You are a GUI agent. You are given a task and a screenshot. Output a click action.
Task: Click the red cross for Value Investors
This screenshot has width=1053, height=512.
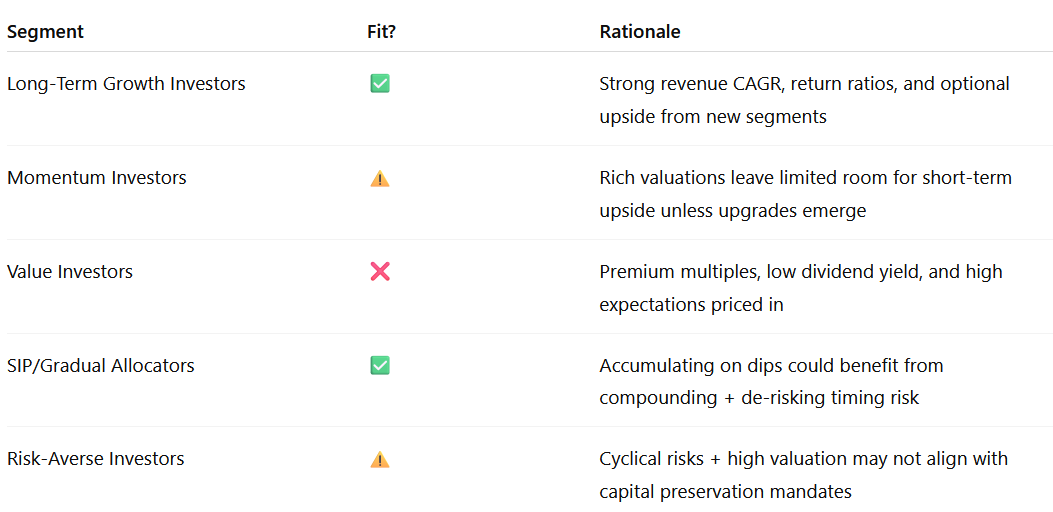point(380,272)
